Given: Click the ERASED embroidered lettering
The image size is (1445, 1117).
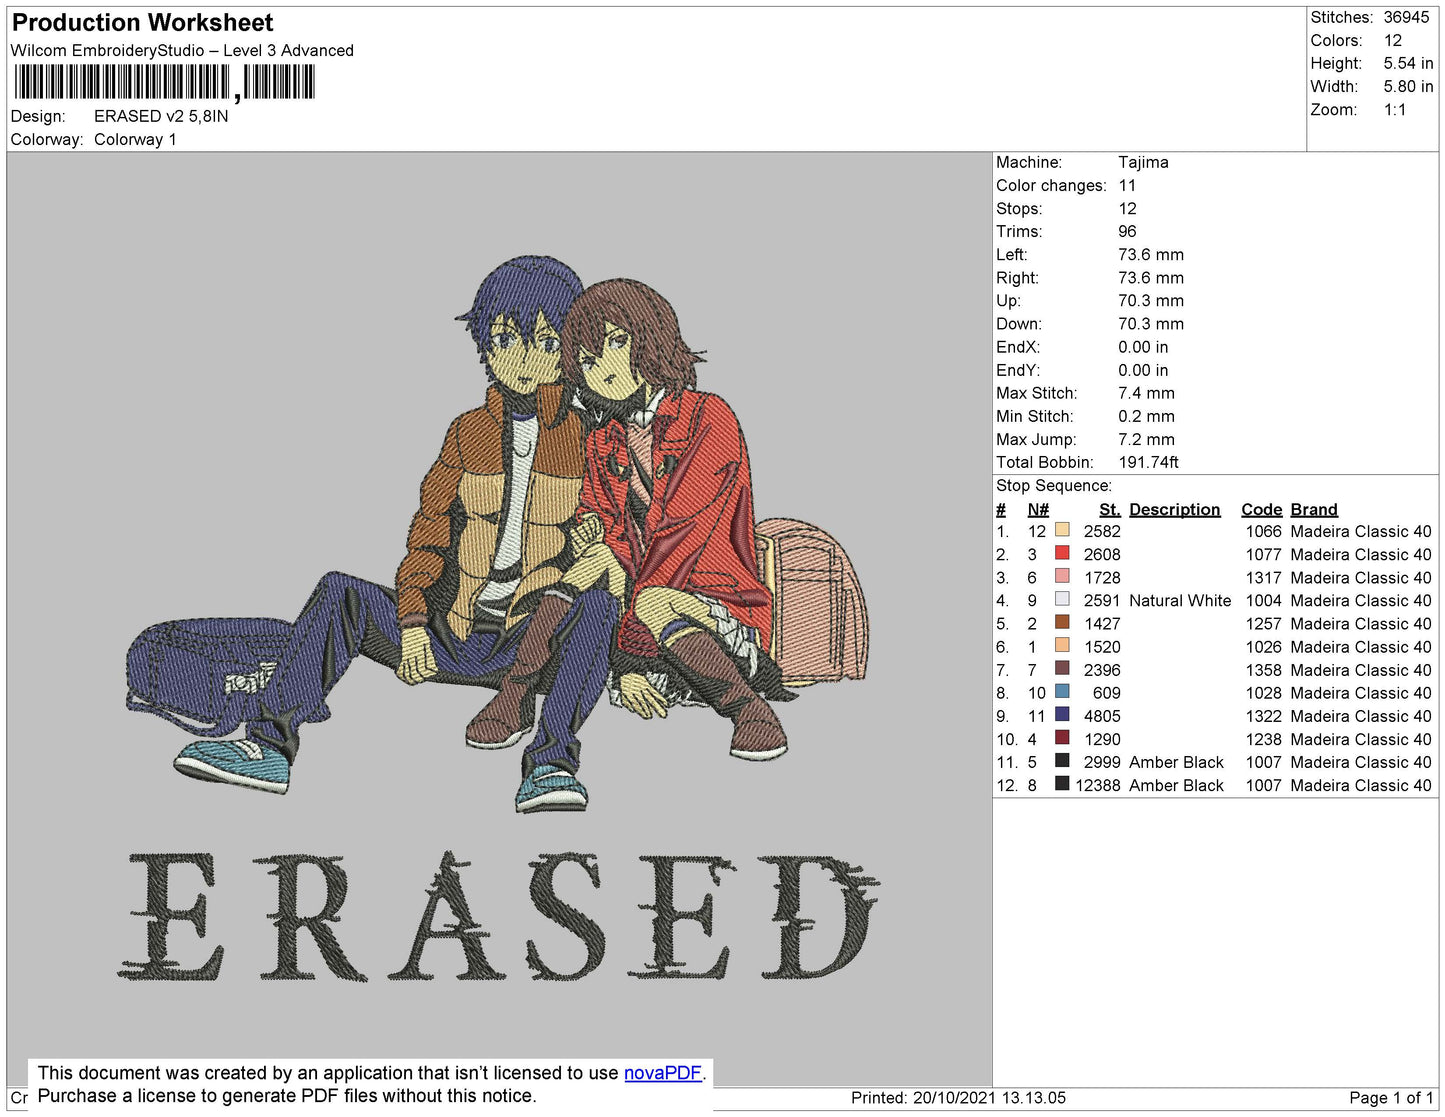Looking at the screenshot, I should pyautogui.click(x=497, y=916).
